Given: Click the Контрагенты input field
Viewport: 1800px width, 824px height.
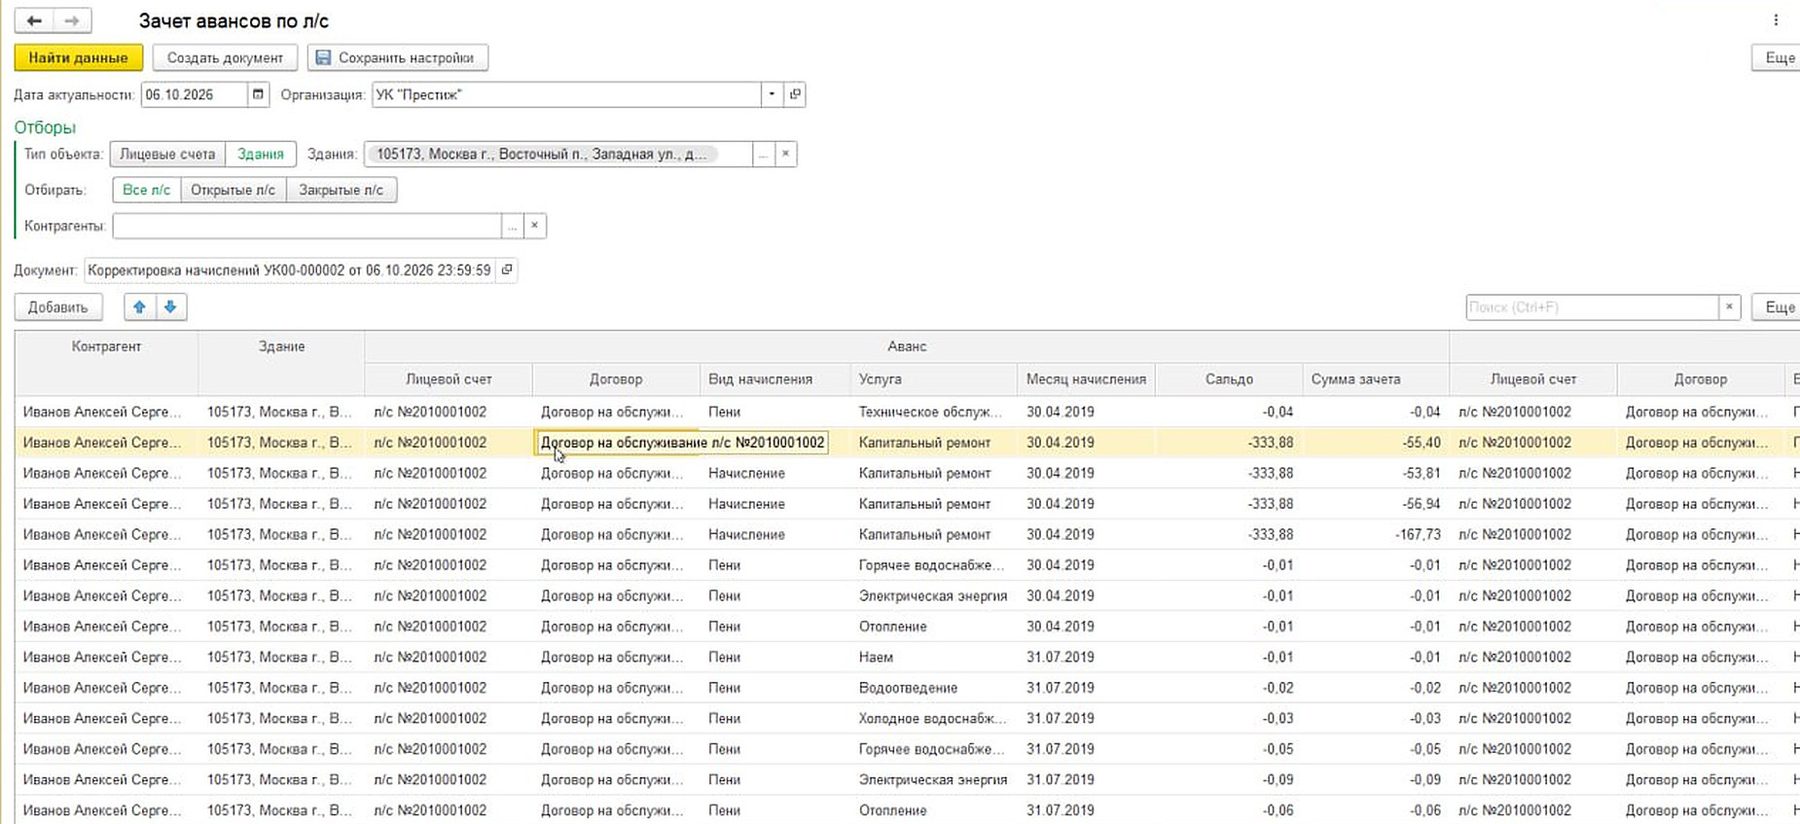Looking at the screenshot, I should point(307,227).
